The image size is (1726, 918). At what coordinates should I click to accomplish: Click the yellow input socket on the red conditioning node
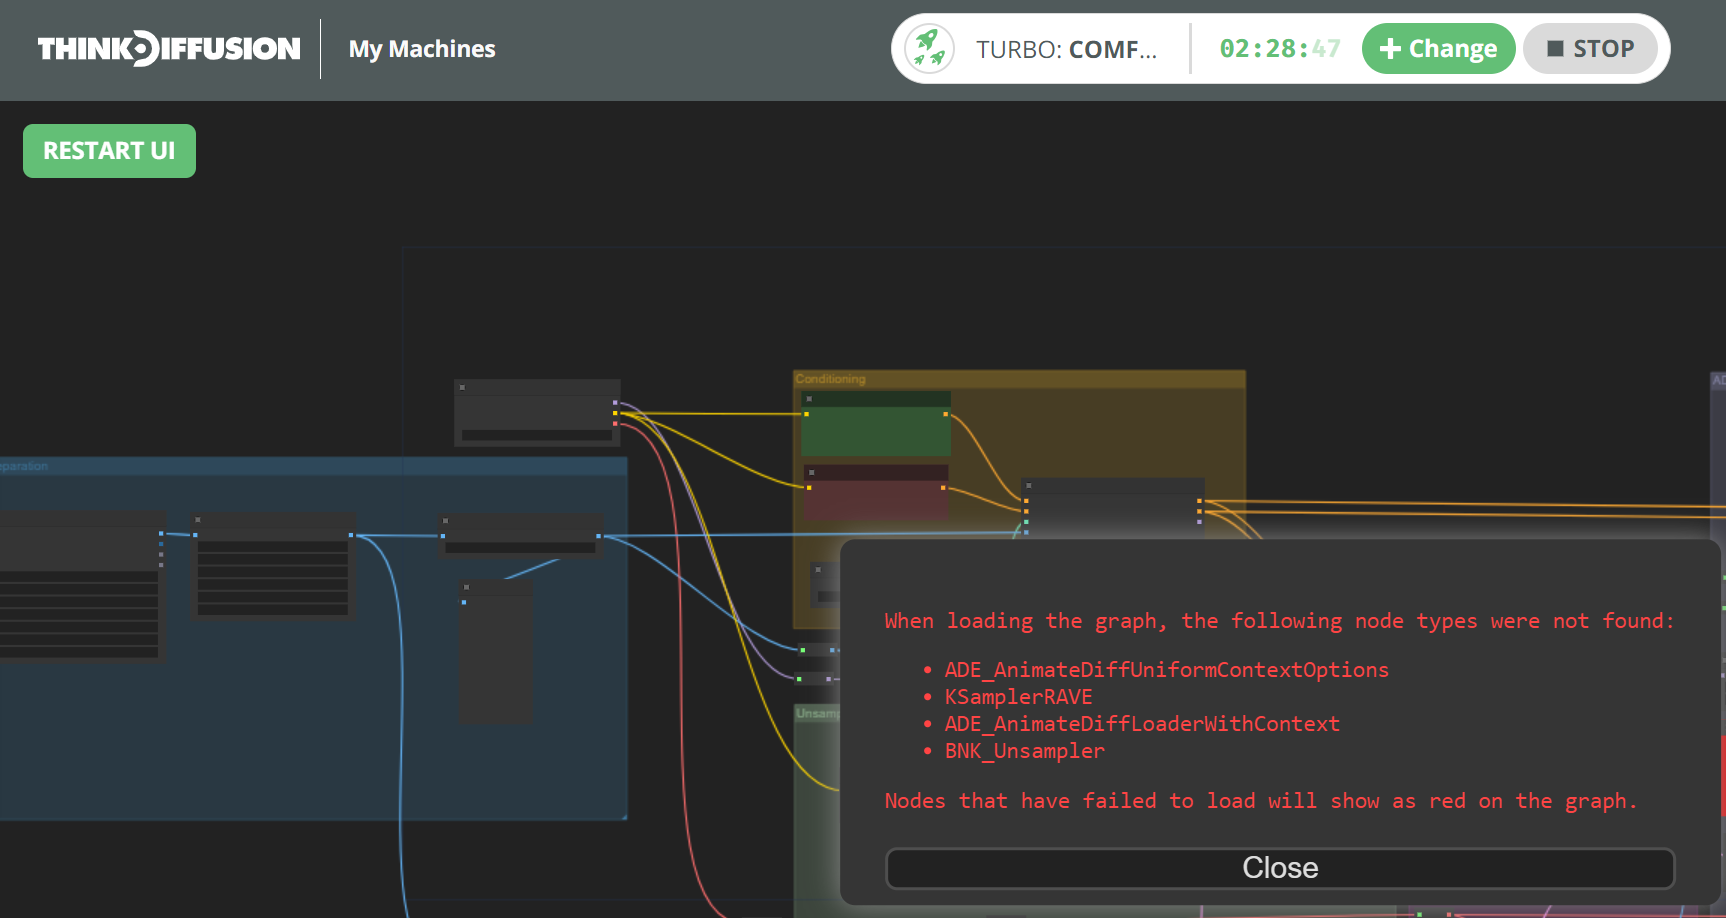pos(808,489)
